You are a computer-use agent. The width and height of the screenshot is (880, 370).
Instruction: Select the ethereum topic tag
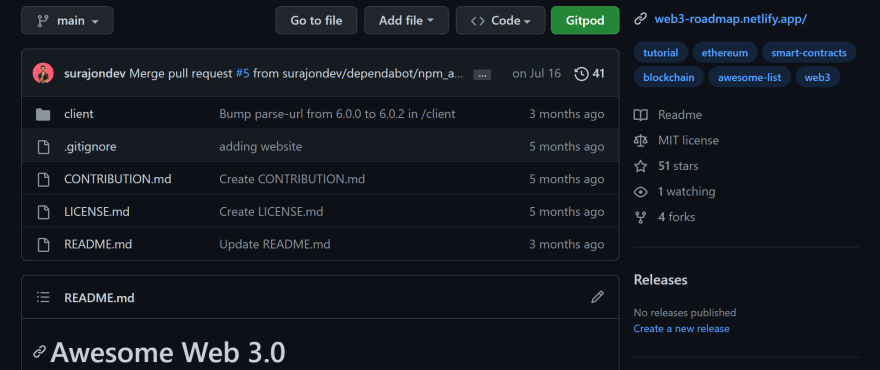[x=725, y=53]
